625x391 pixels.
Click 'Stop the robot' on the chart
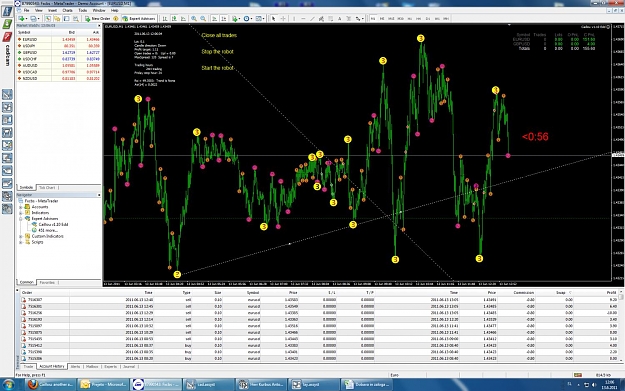pos(217,51)
